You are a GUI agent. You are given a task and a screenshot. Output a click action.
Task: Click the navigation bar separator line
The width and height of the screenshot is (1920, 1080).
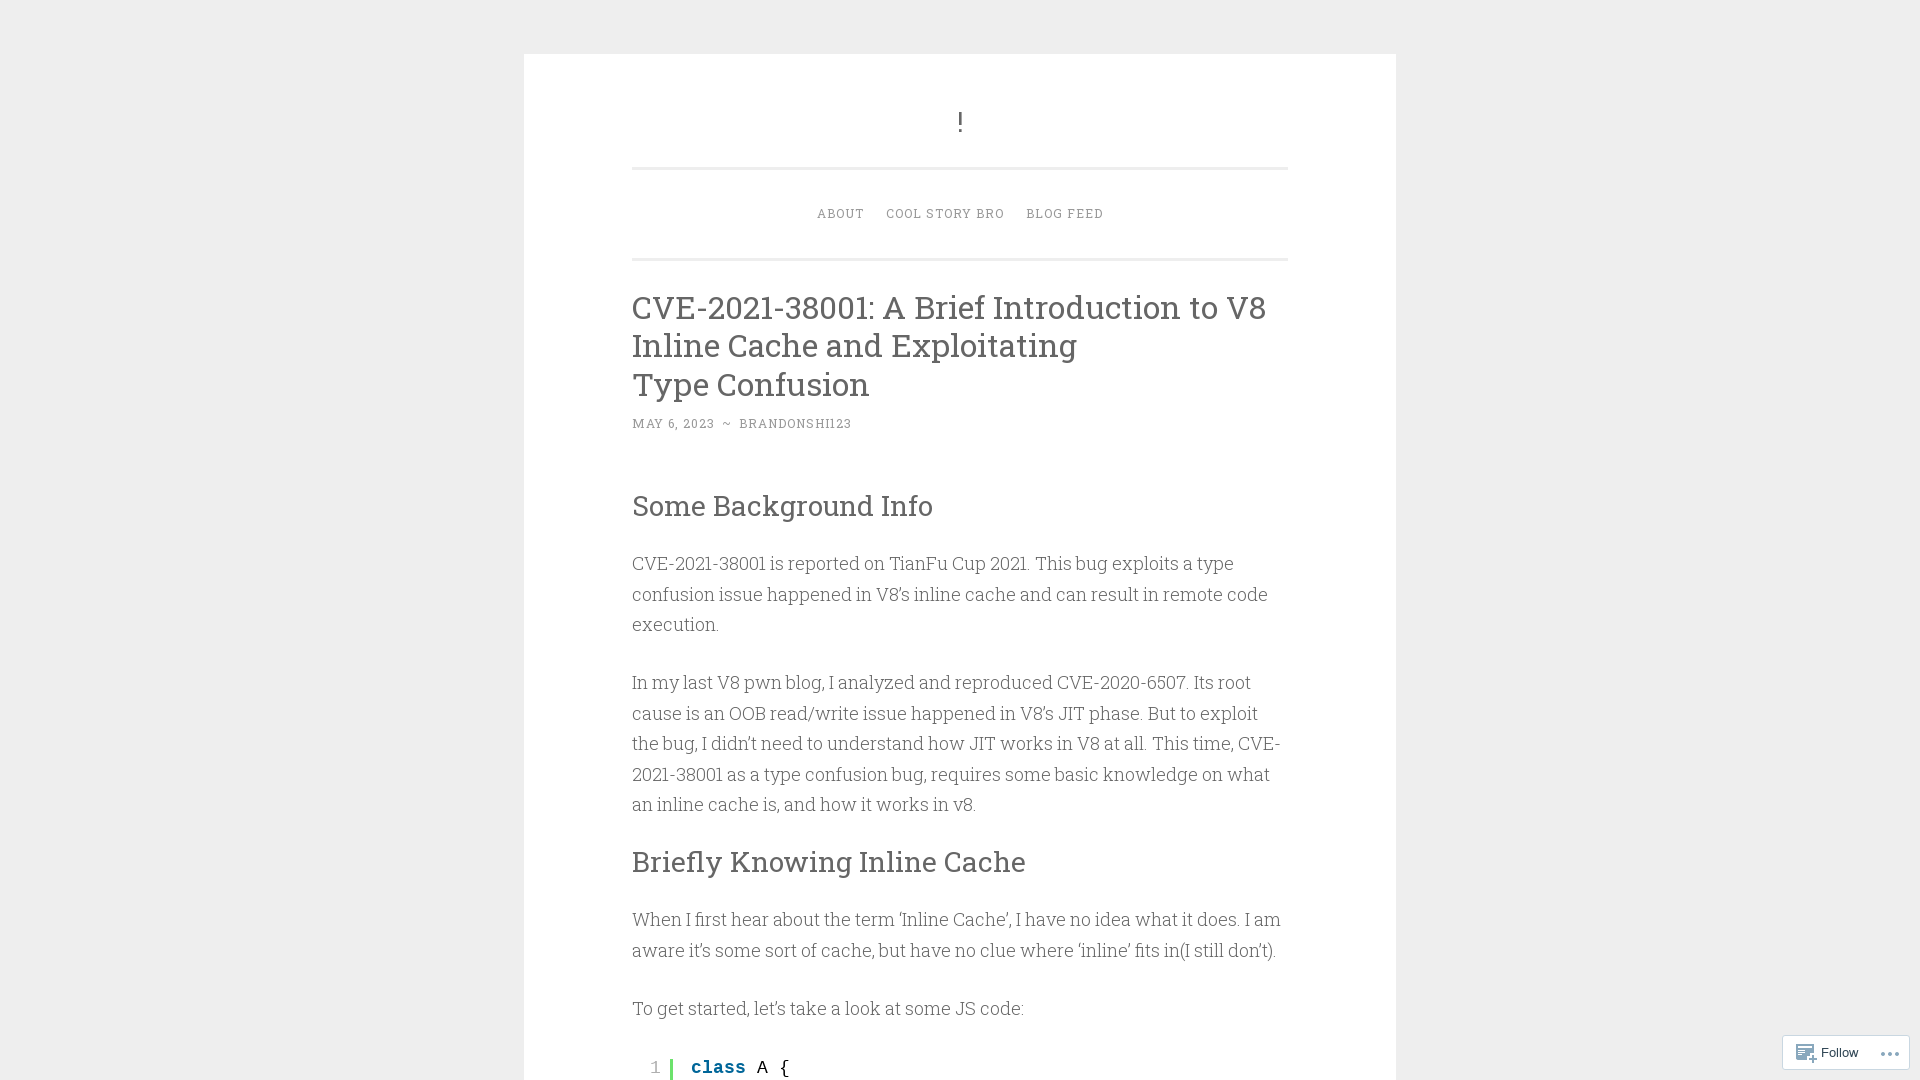[960, 169]
